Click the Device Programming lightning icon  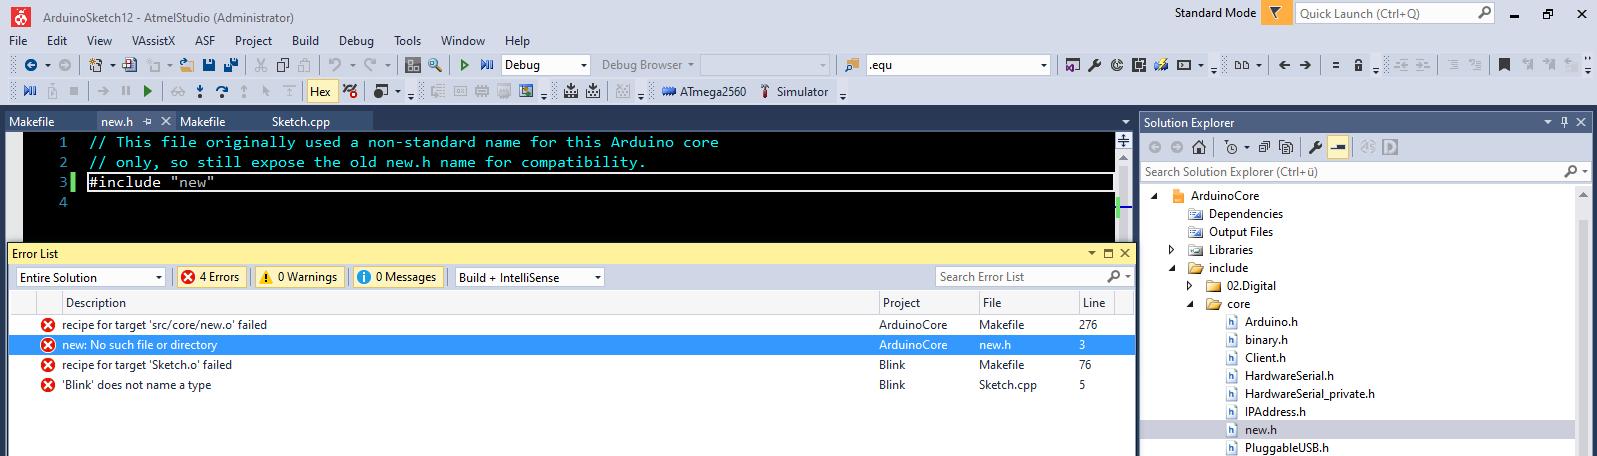[x=1161, y=65]
